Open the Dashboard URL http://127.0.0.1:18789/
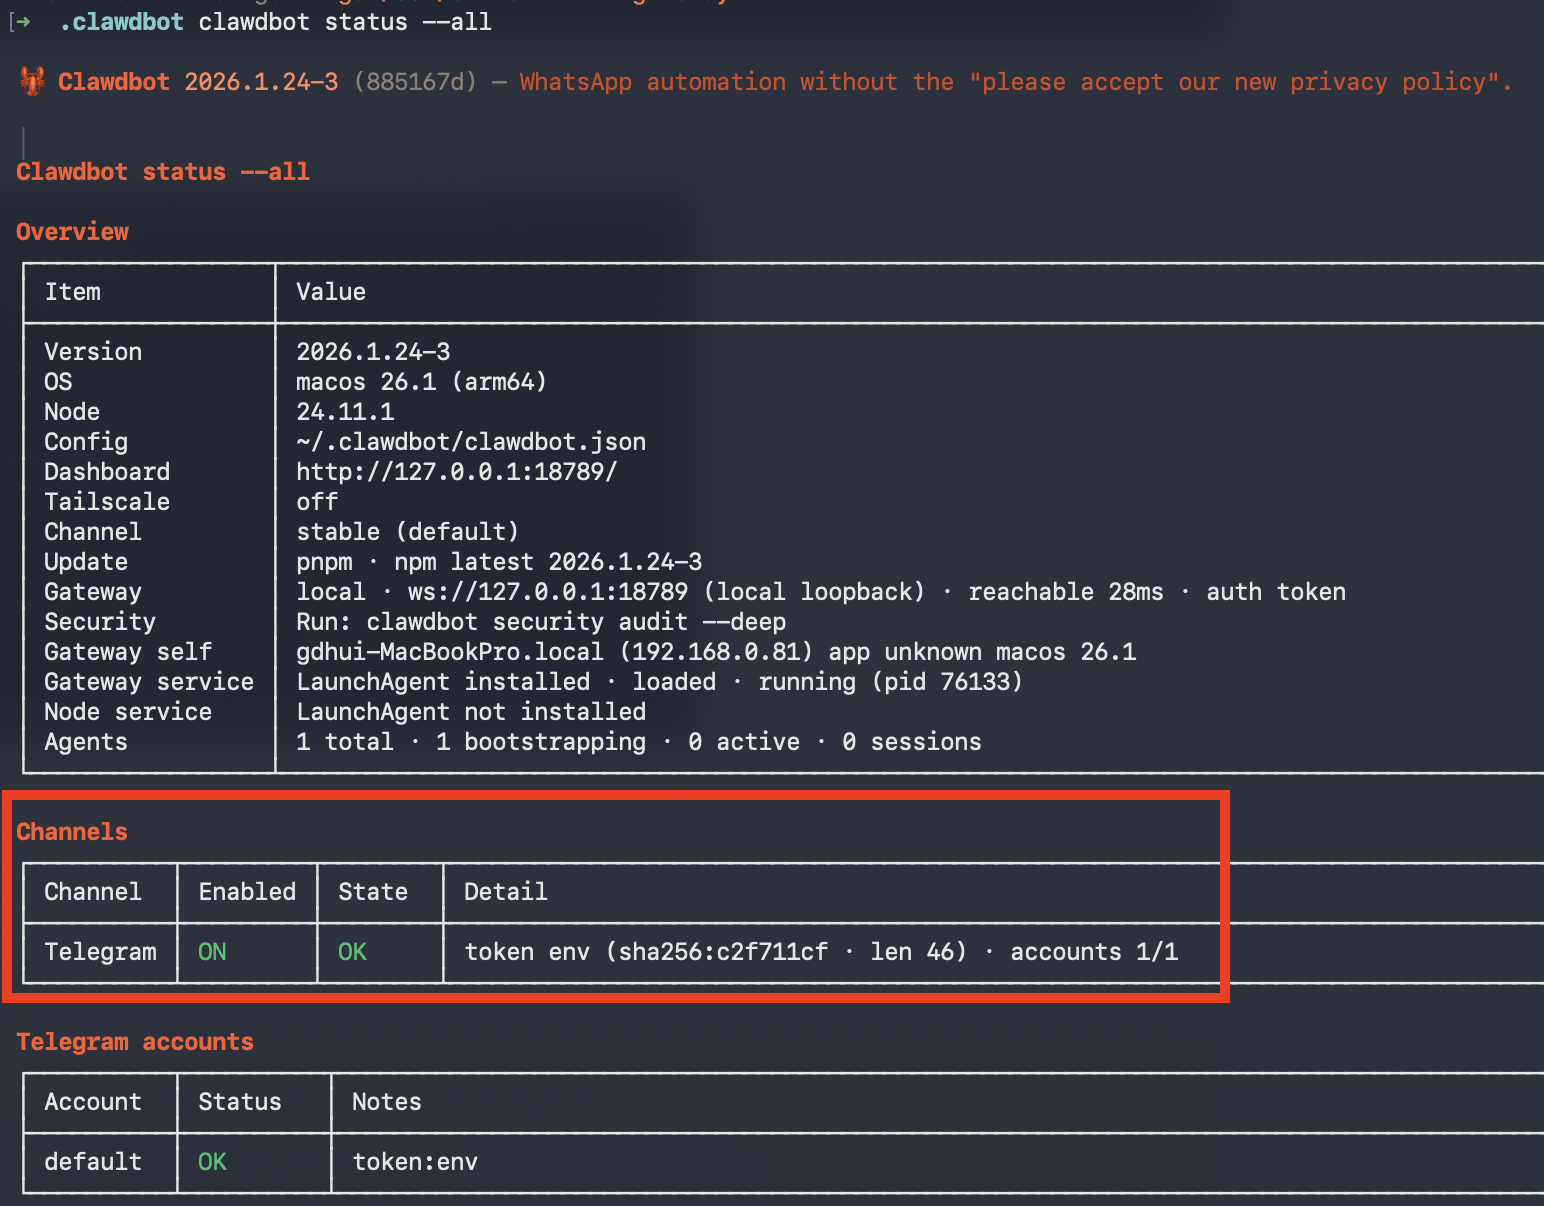1544x1206 pixels. [x=457, y=472]
